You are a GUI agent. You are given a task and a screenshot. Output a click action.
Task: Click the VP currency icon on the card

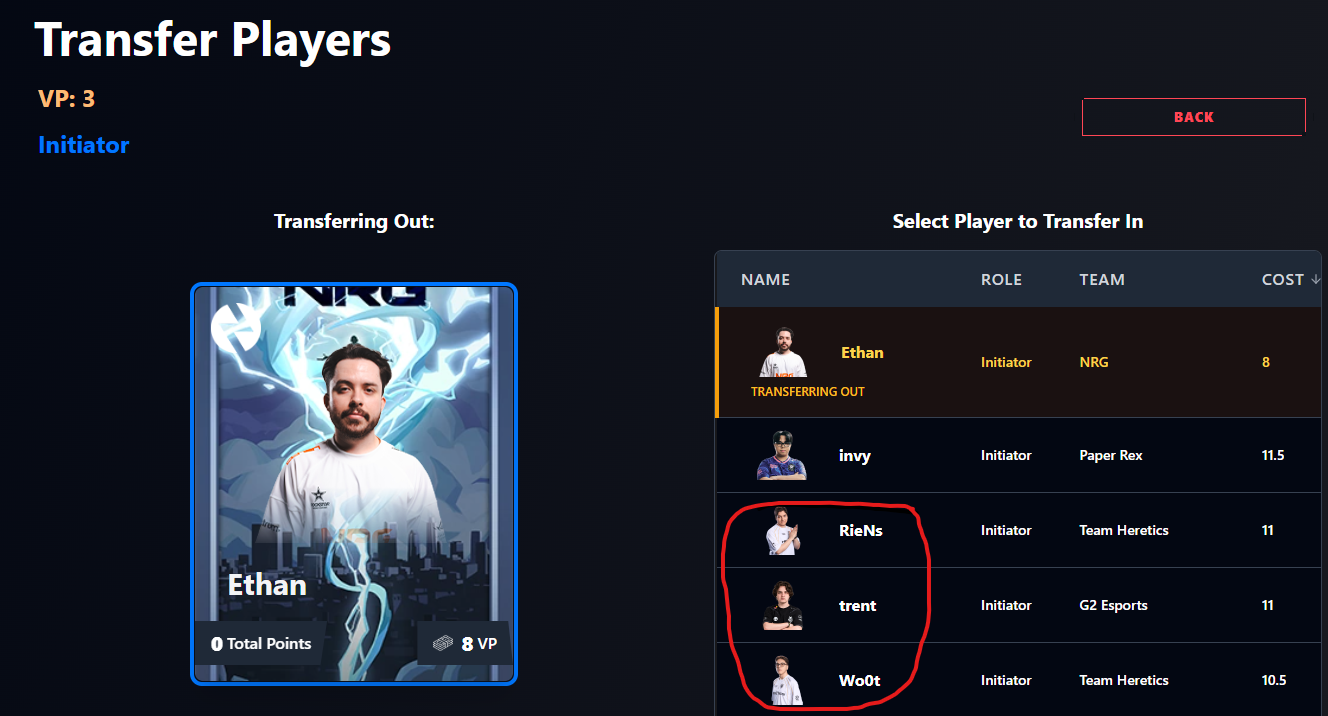[444, 645]
